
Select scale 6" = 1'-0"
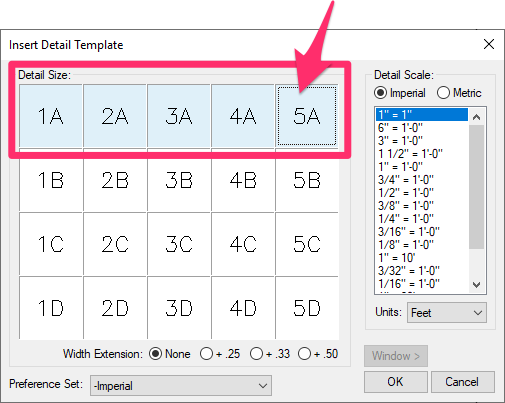[x=422, y=127]
